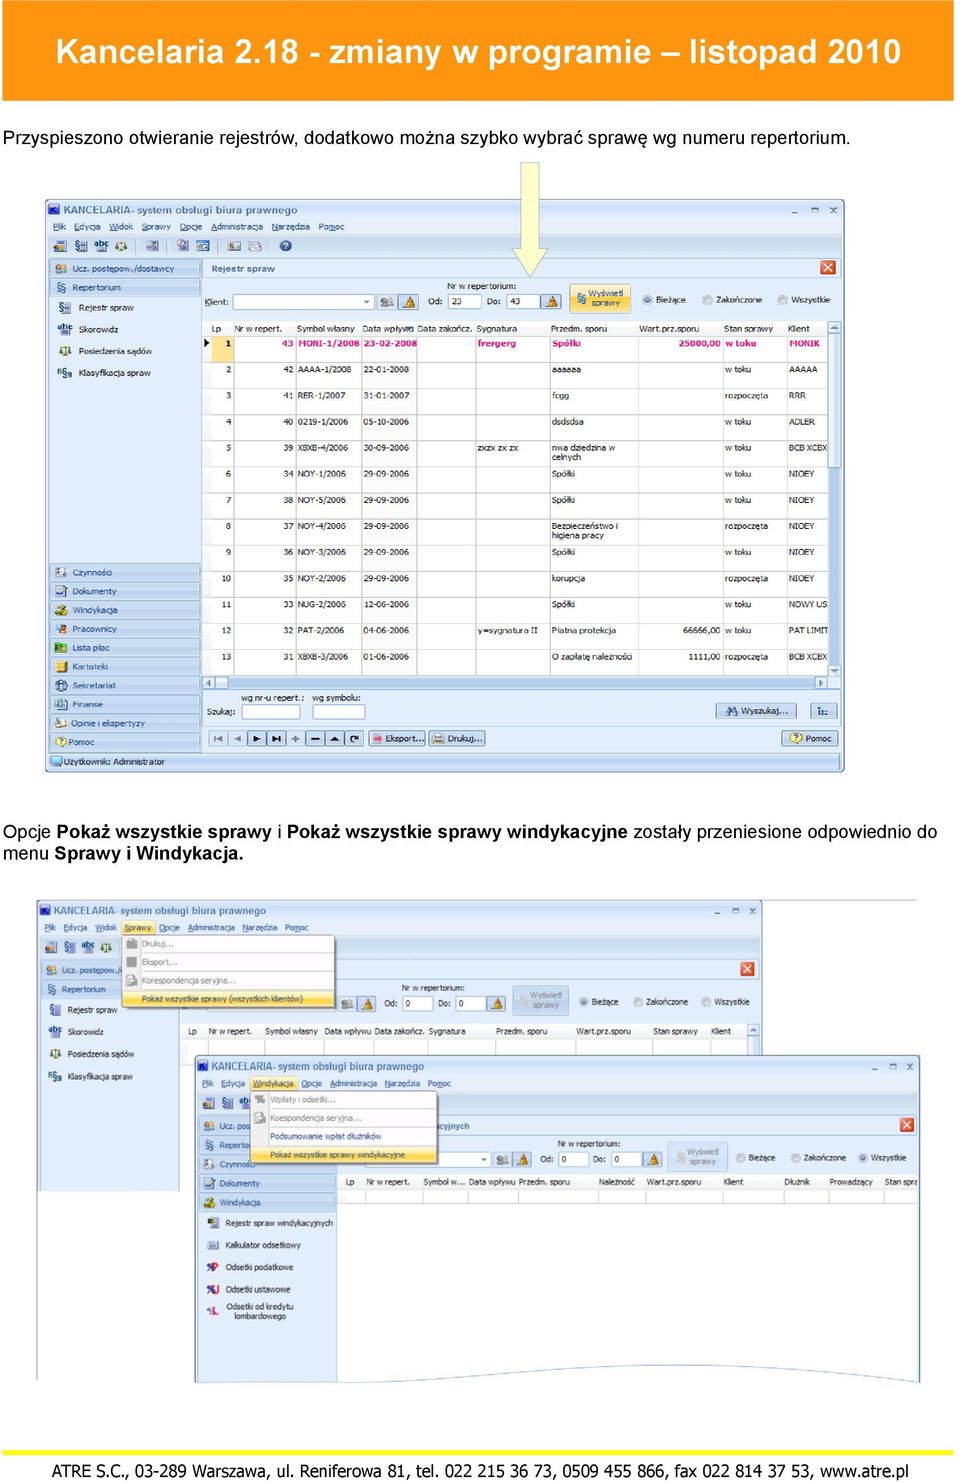
Task: Open client combo dropdown arrow in Windykacja window
Action: tap(484, 1159)
